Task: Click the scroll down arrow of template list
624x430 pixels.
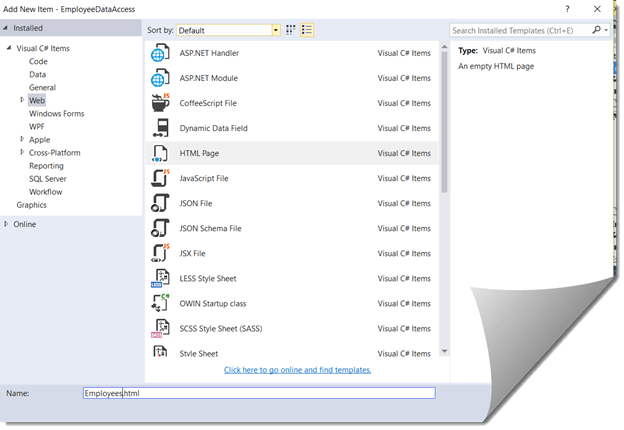Action: [x=445, y=351]
